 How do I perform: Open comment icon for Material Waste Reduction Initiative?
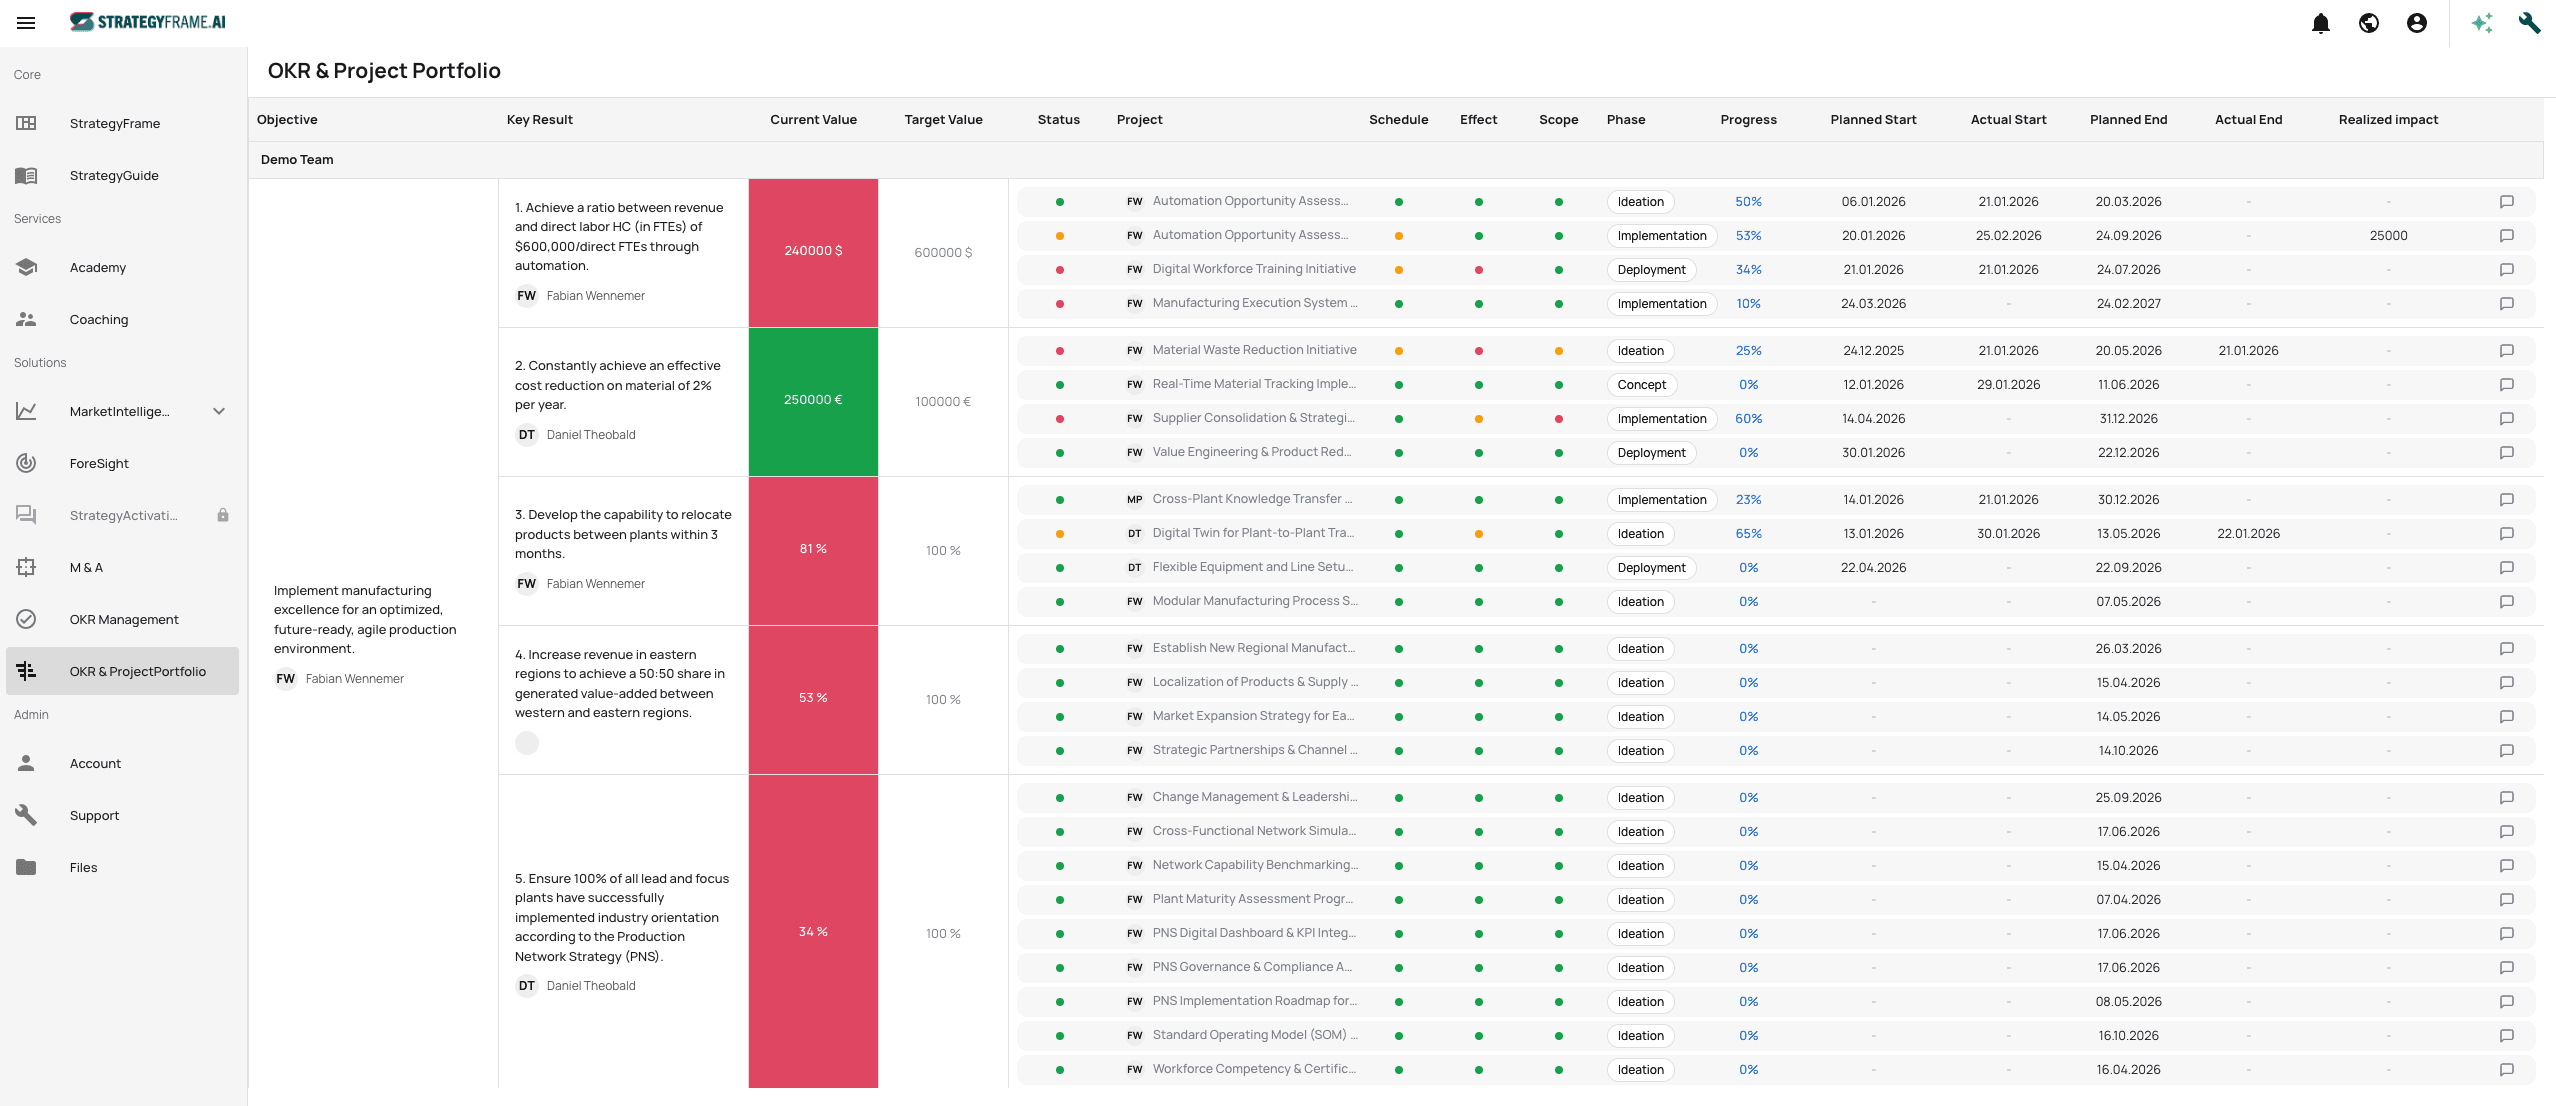[x=2506, y=351]
